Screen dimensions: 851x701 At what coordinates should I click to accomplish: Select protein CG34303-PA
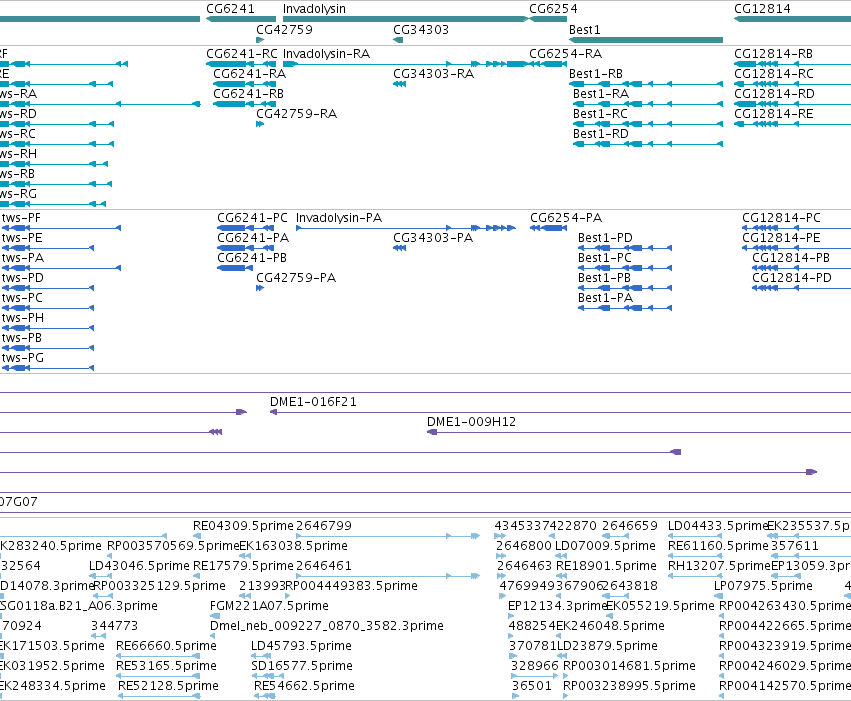[x=433, y=238]
